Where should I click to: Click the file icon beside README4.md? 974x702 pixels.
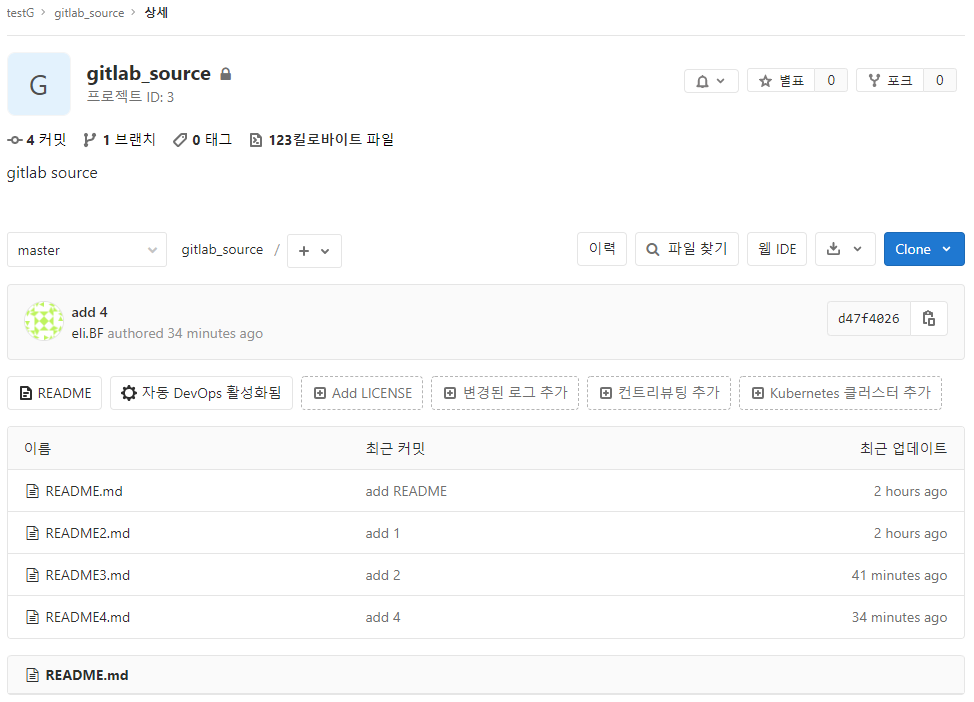32,618
